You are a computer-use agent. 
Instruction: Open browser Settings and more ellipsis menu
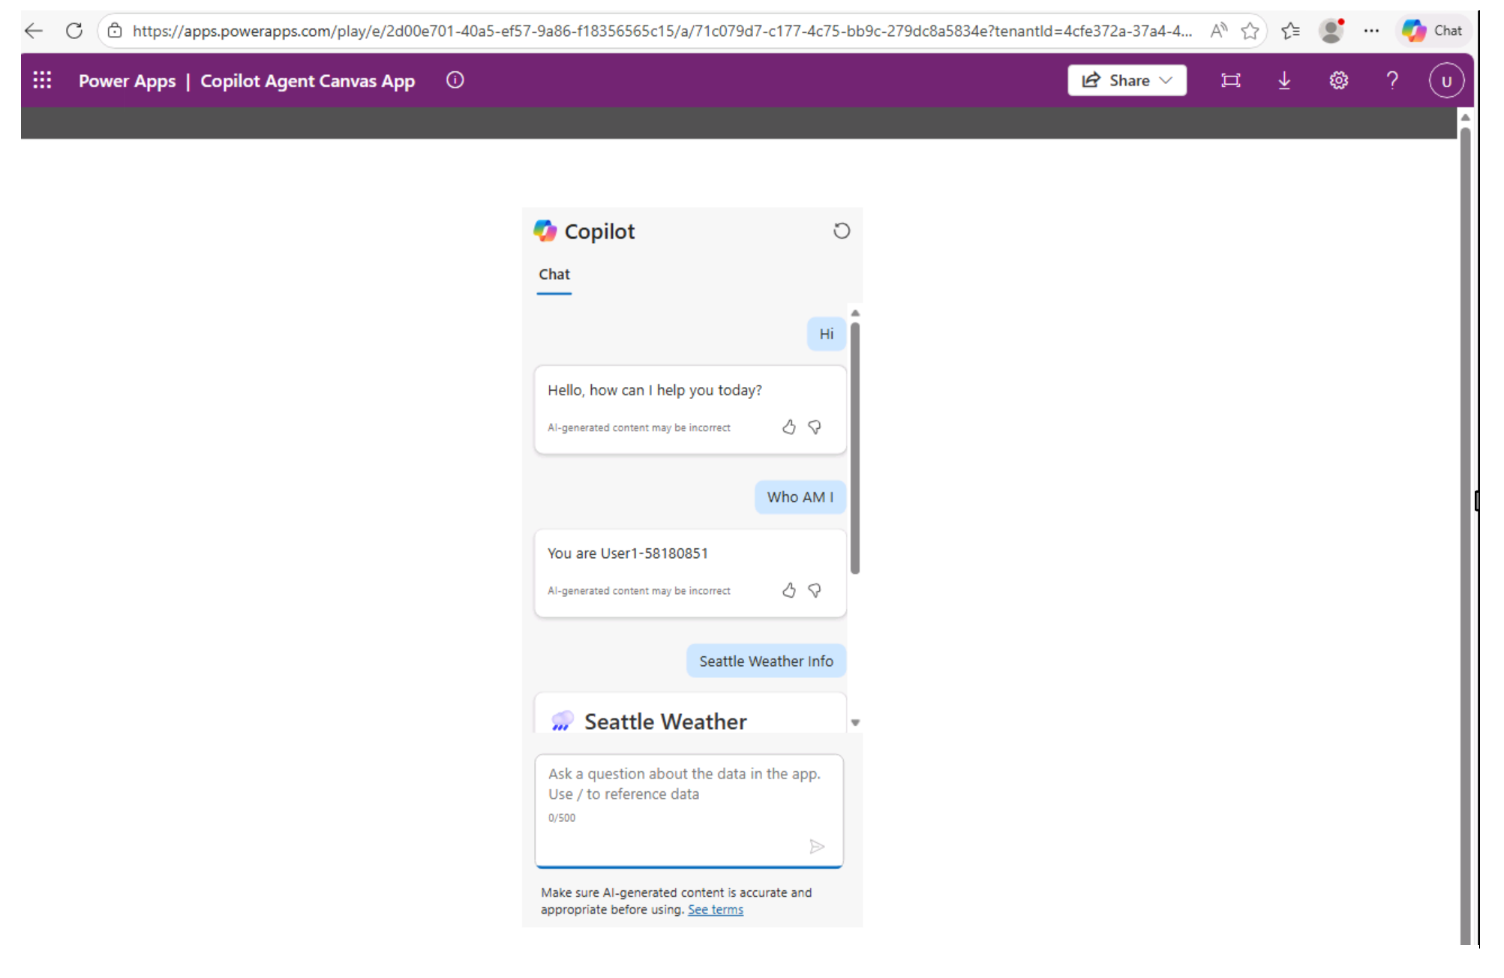tap(1371, 30)
